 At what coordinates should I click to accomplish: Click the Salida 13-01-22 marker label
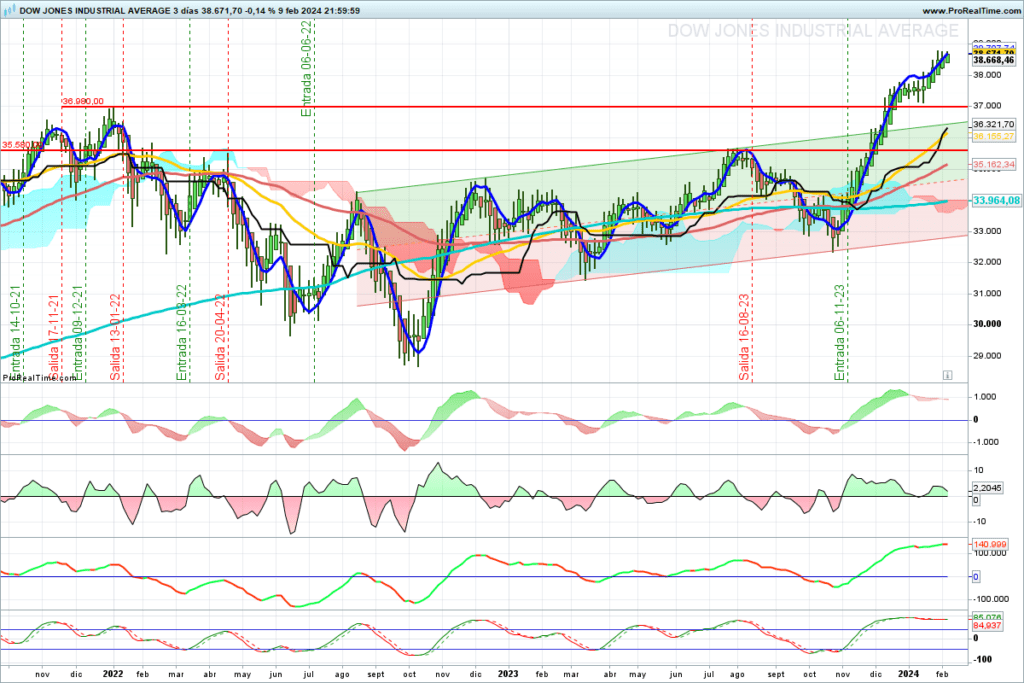click(x=115, y=338)
